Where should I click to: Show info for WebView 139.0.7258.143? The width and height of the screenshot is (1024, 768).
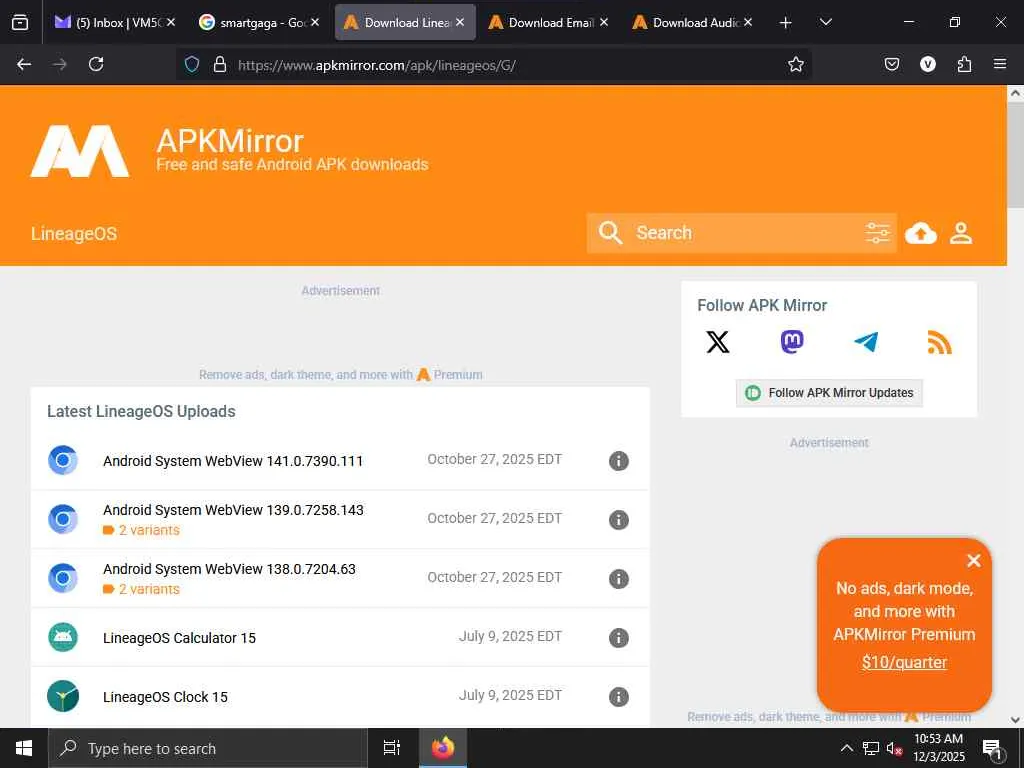tap(618, 520)
